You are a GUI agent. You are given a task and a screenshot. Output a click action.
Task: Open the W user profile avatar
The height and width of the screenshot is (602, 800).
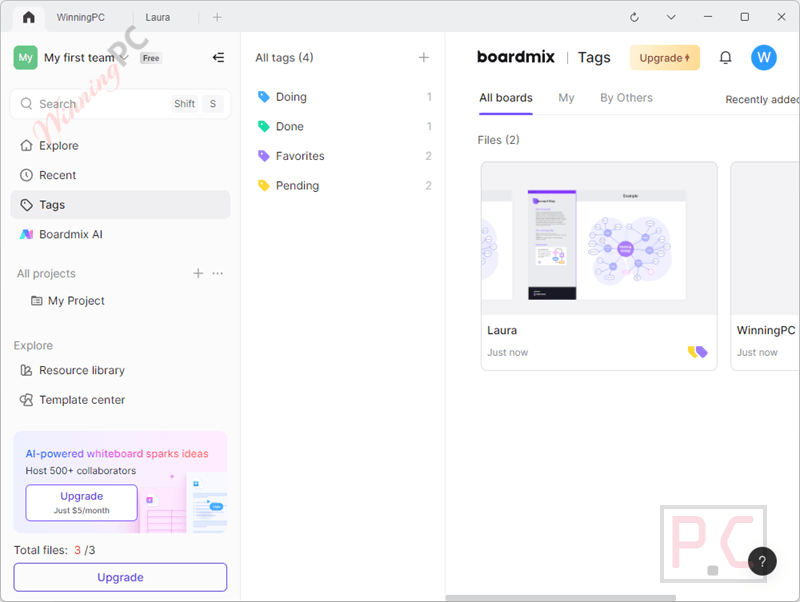[x=764, y=58]
